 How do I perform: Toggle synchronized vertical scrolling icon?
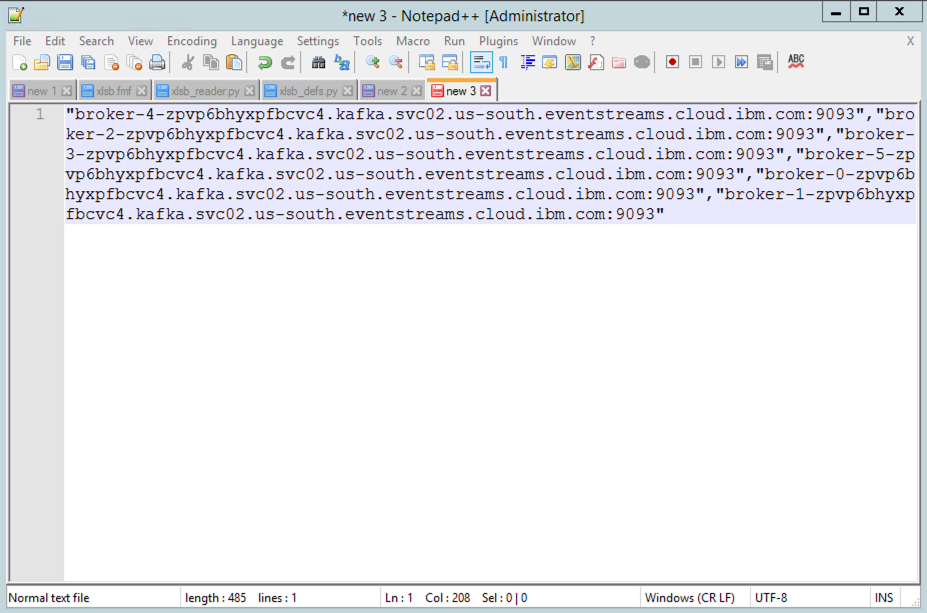(426, 62)
